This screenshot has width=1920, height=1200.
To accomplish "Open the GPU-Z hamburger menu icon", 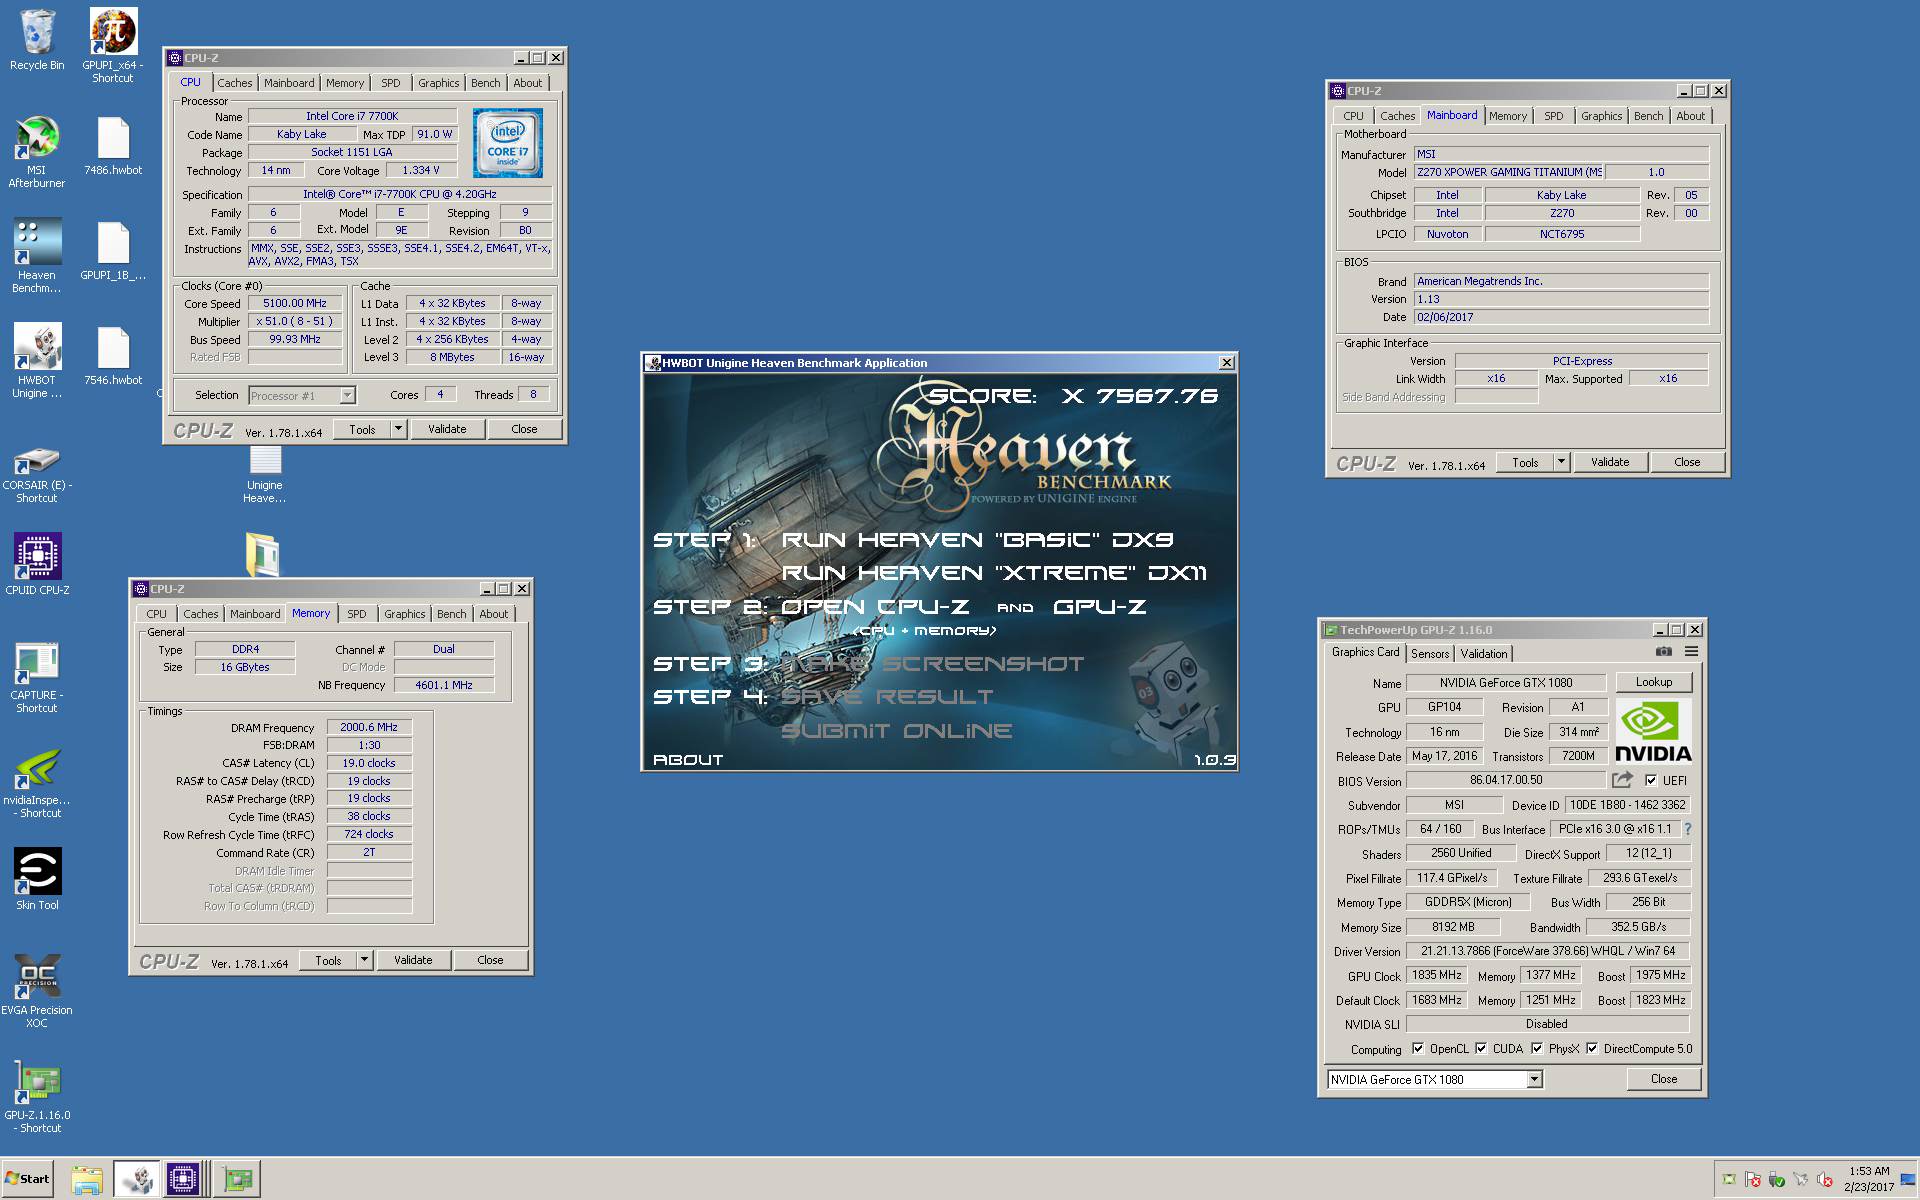I will coord(1691,652).
